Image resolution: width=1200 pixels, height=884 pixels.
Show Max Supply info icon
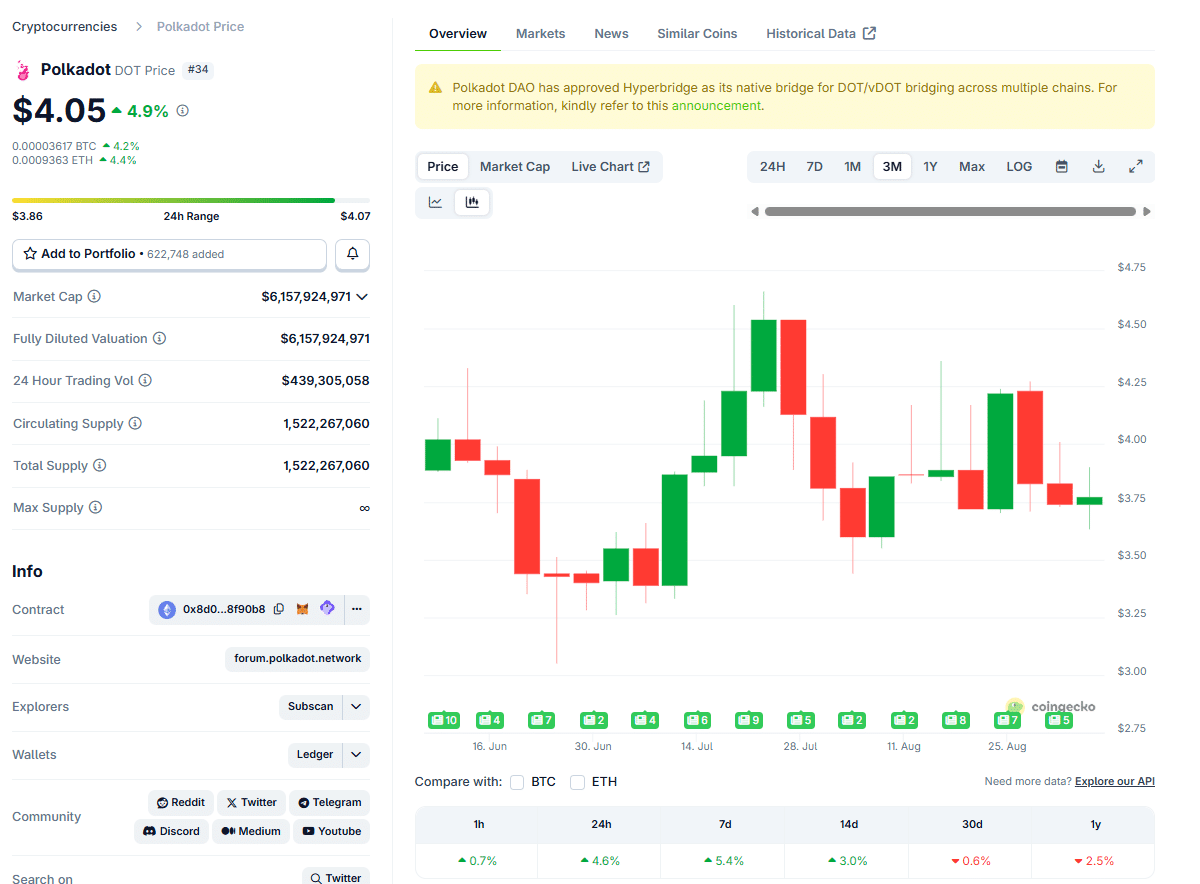coord(95,508)
